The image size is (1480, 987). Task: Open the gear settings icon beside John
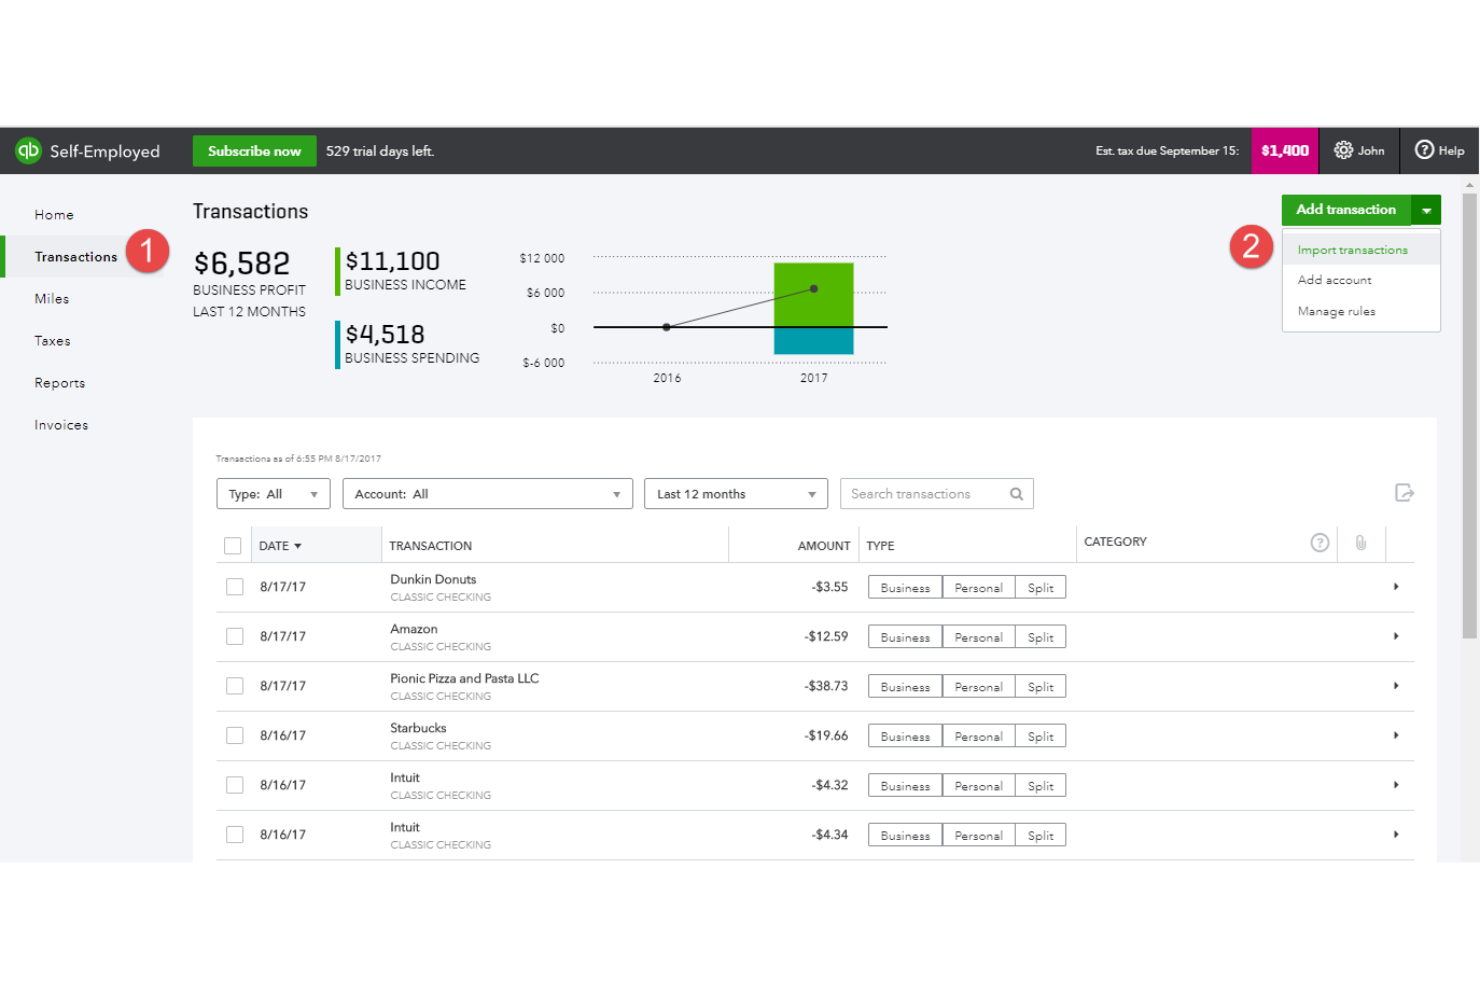coord(1343,150)
